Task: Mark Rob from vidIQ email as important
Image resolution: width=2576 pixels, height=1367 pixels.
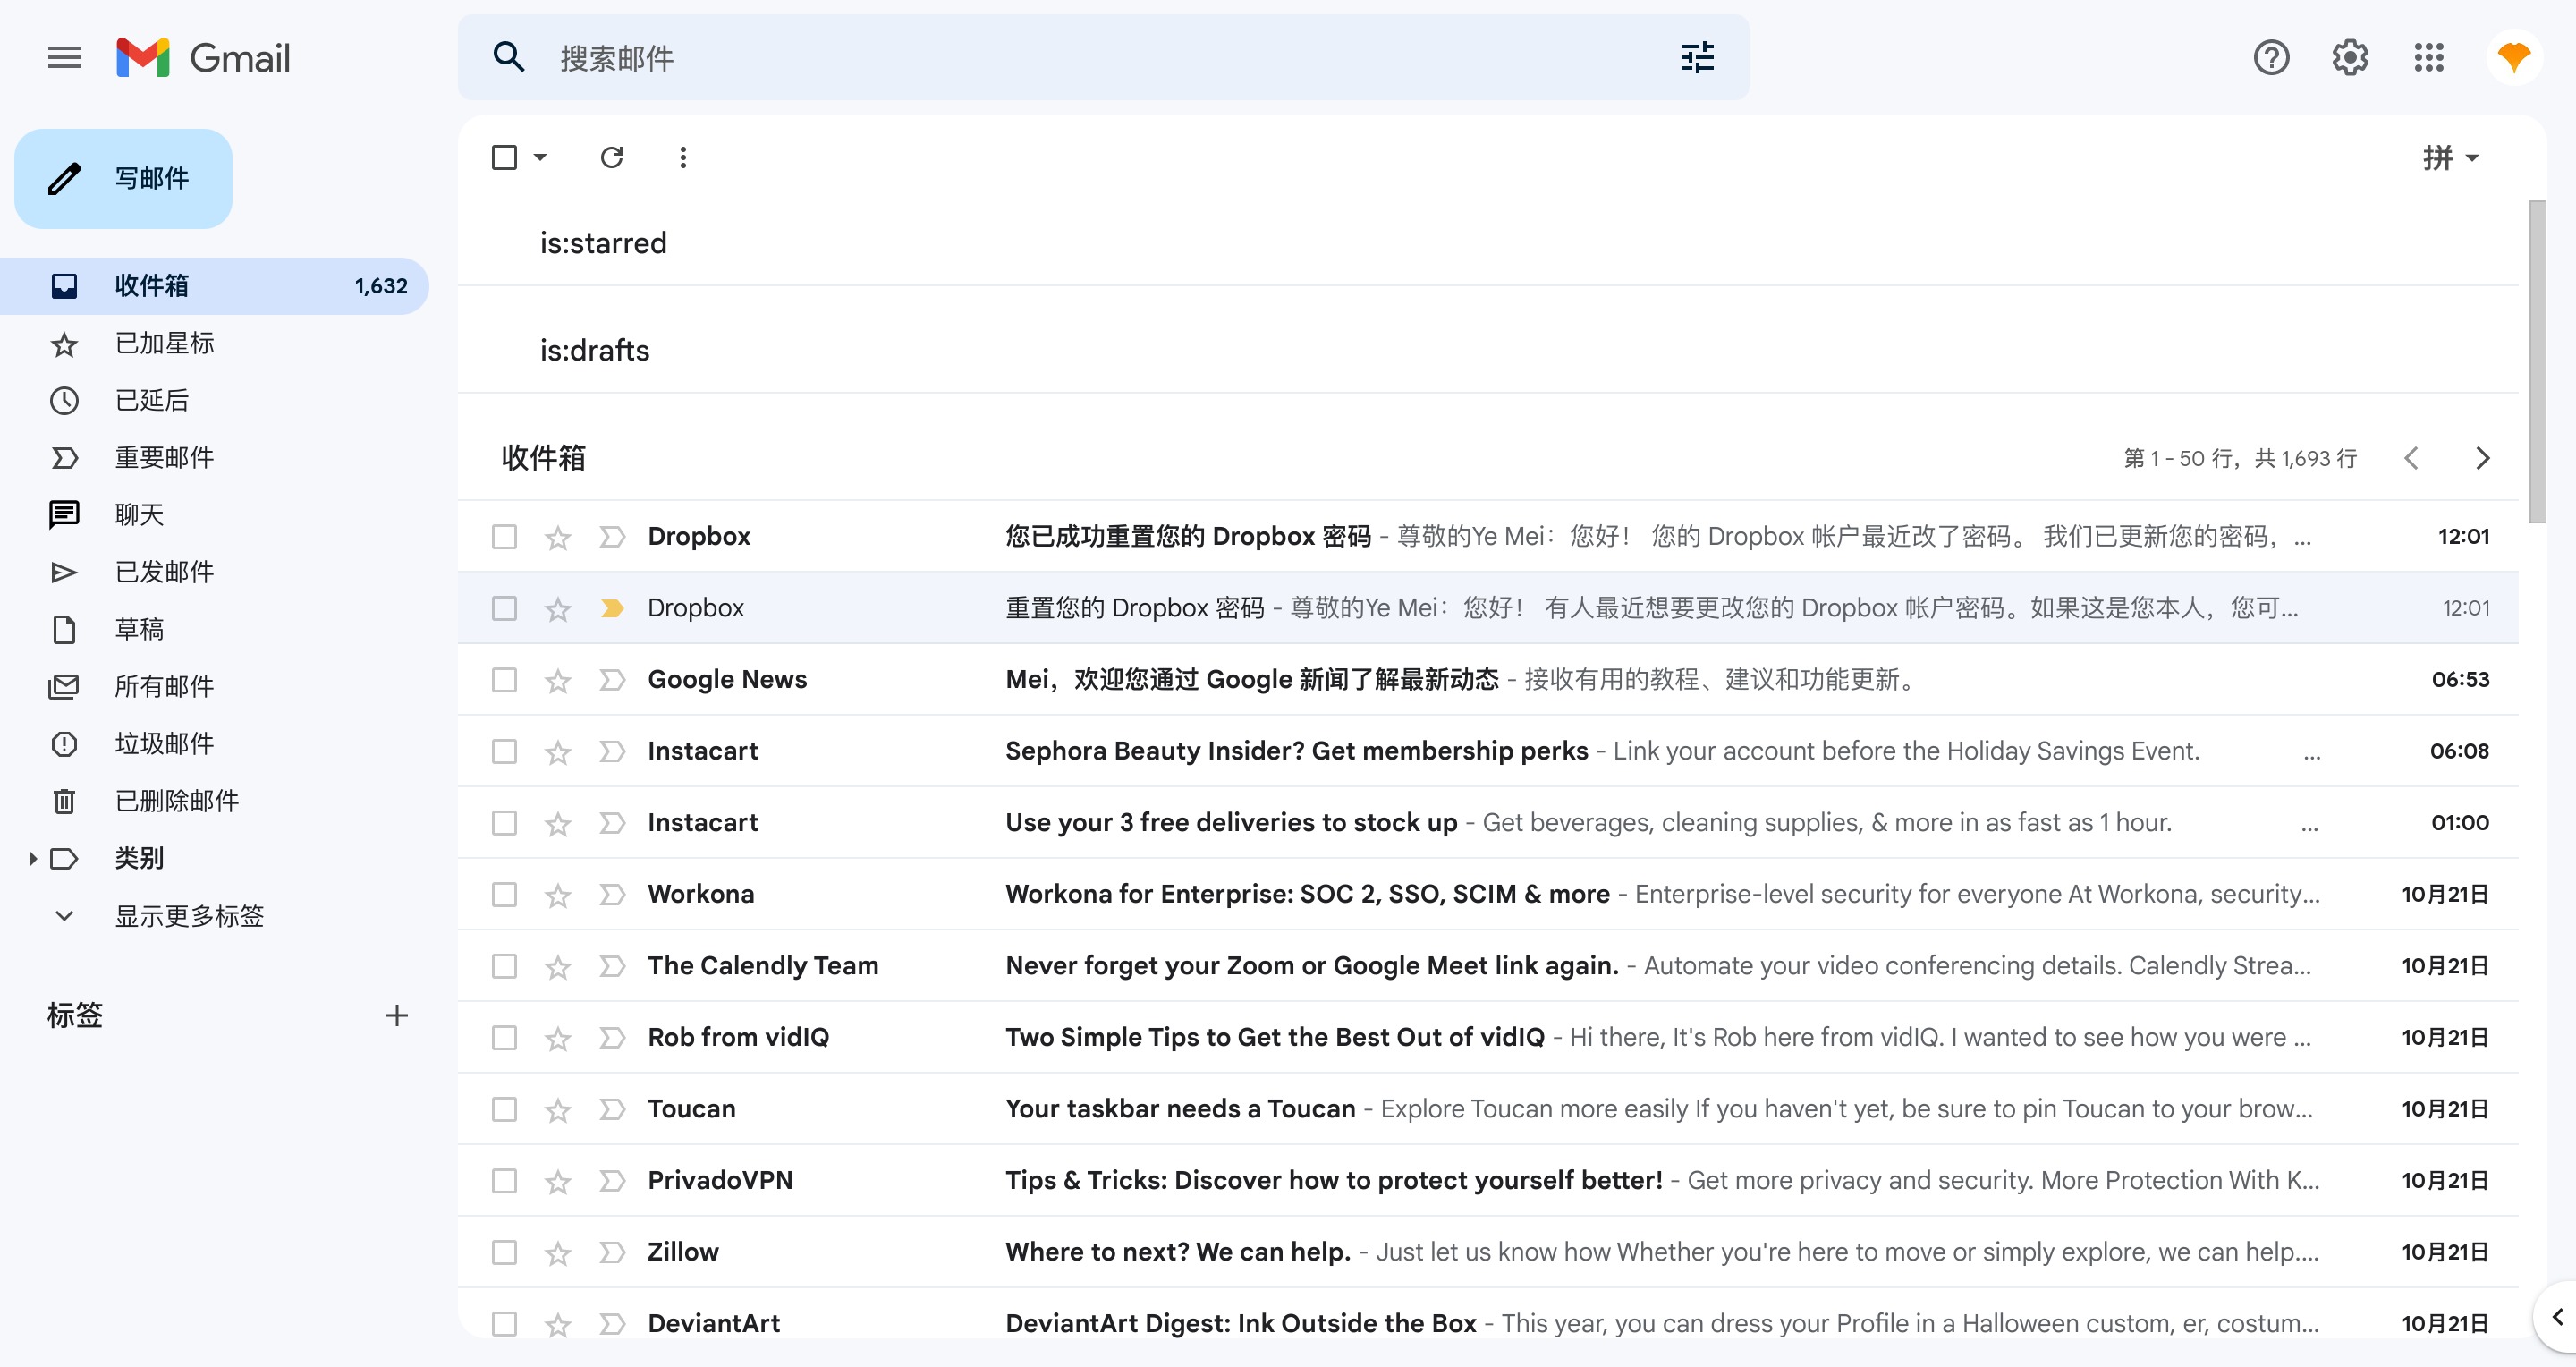Action: [612, 1037]
